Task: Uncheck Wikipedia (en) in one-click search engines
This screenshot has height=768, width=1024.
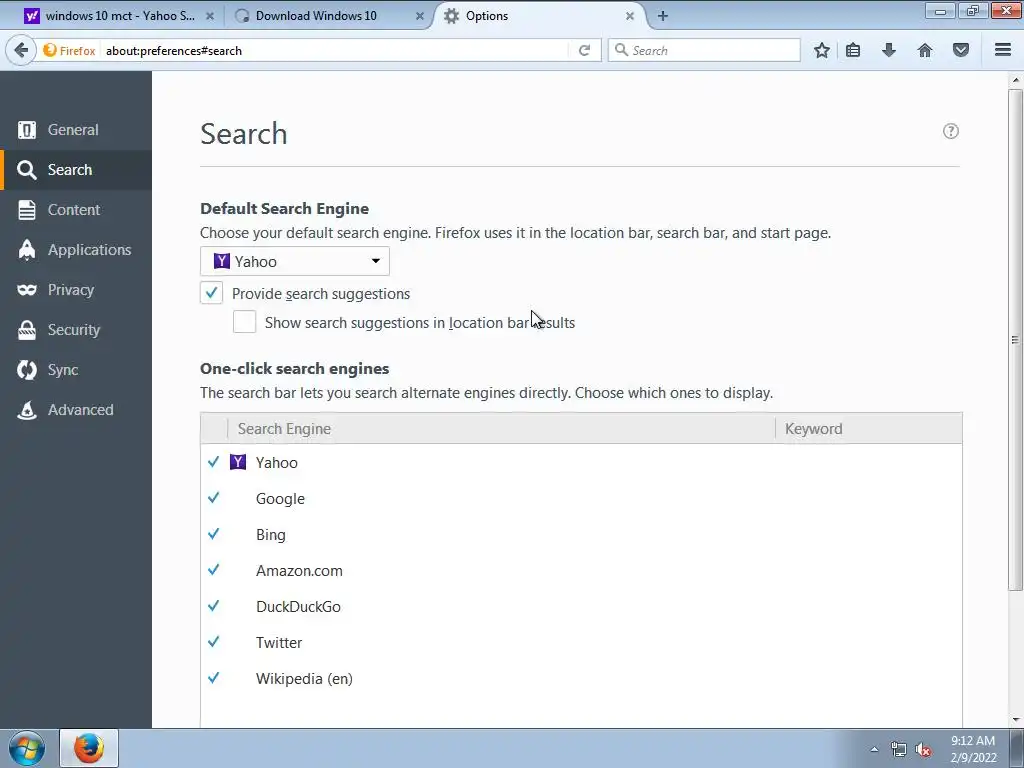Action: tap(214, 678)
